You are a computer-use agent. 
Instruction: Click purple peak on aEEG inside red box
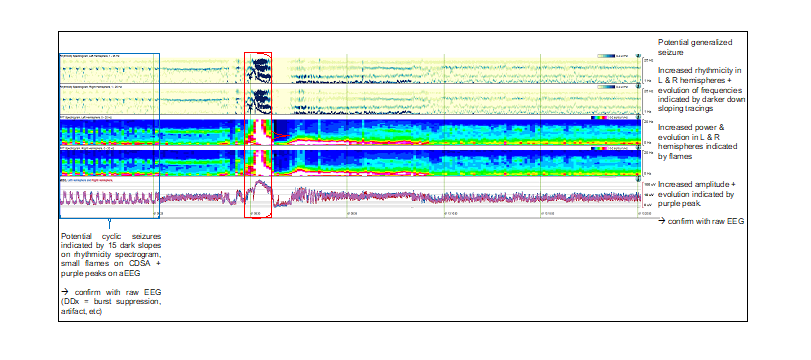(x=261, y=190)
